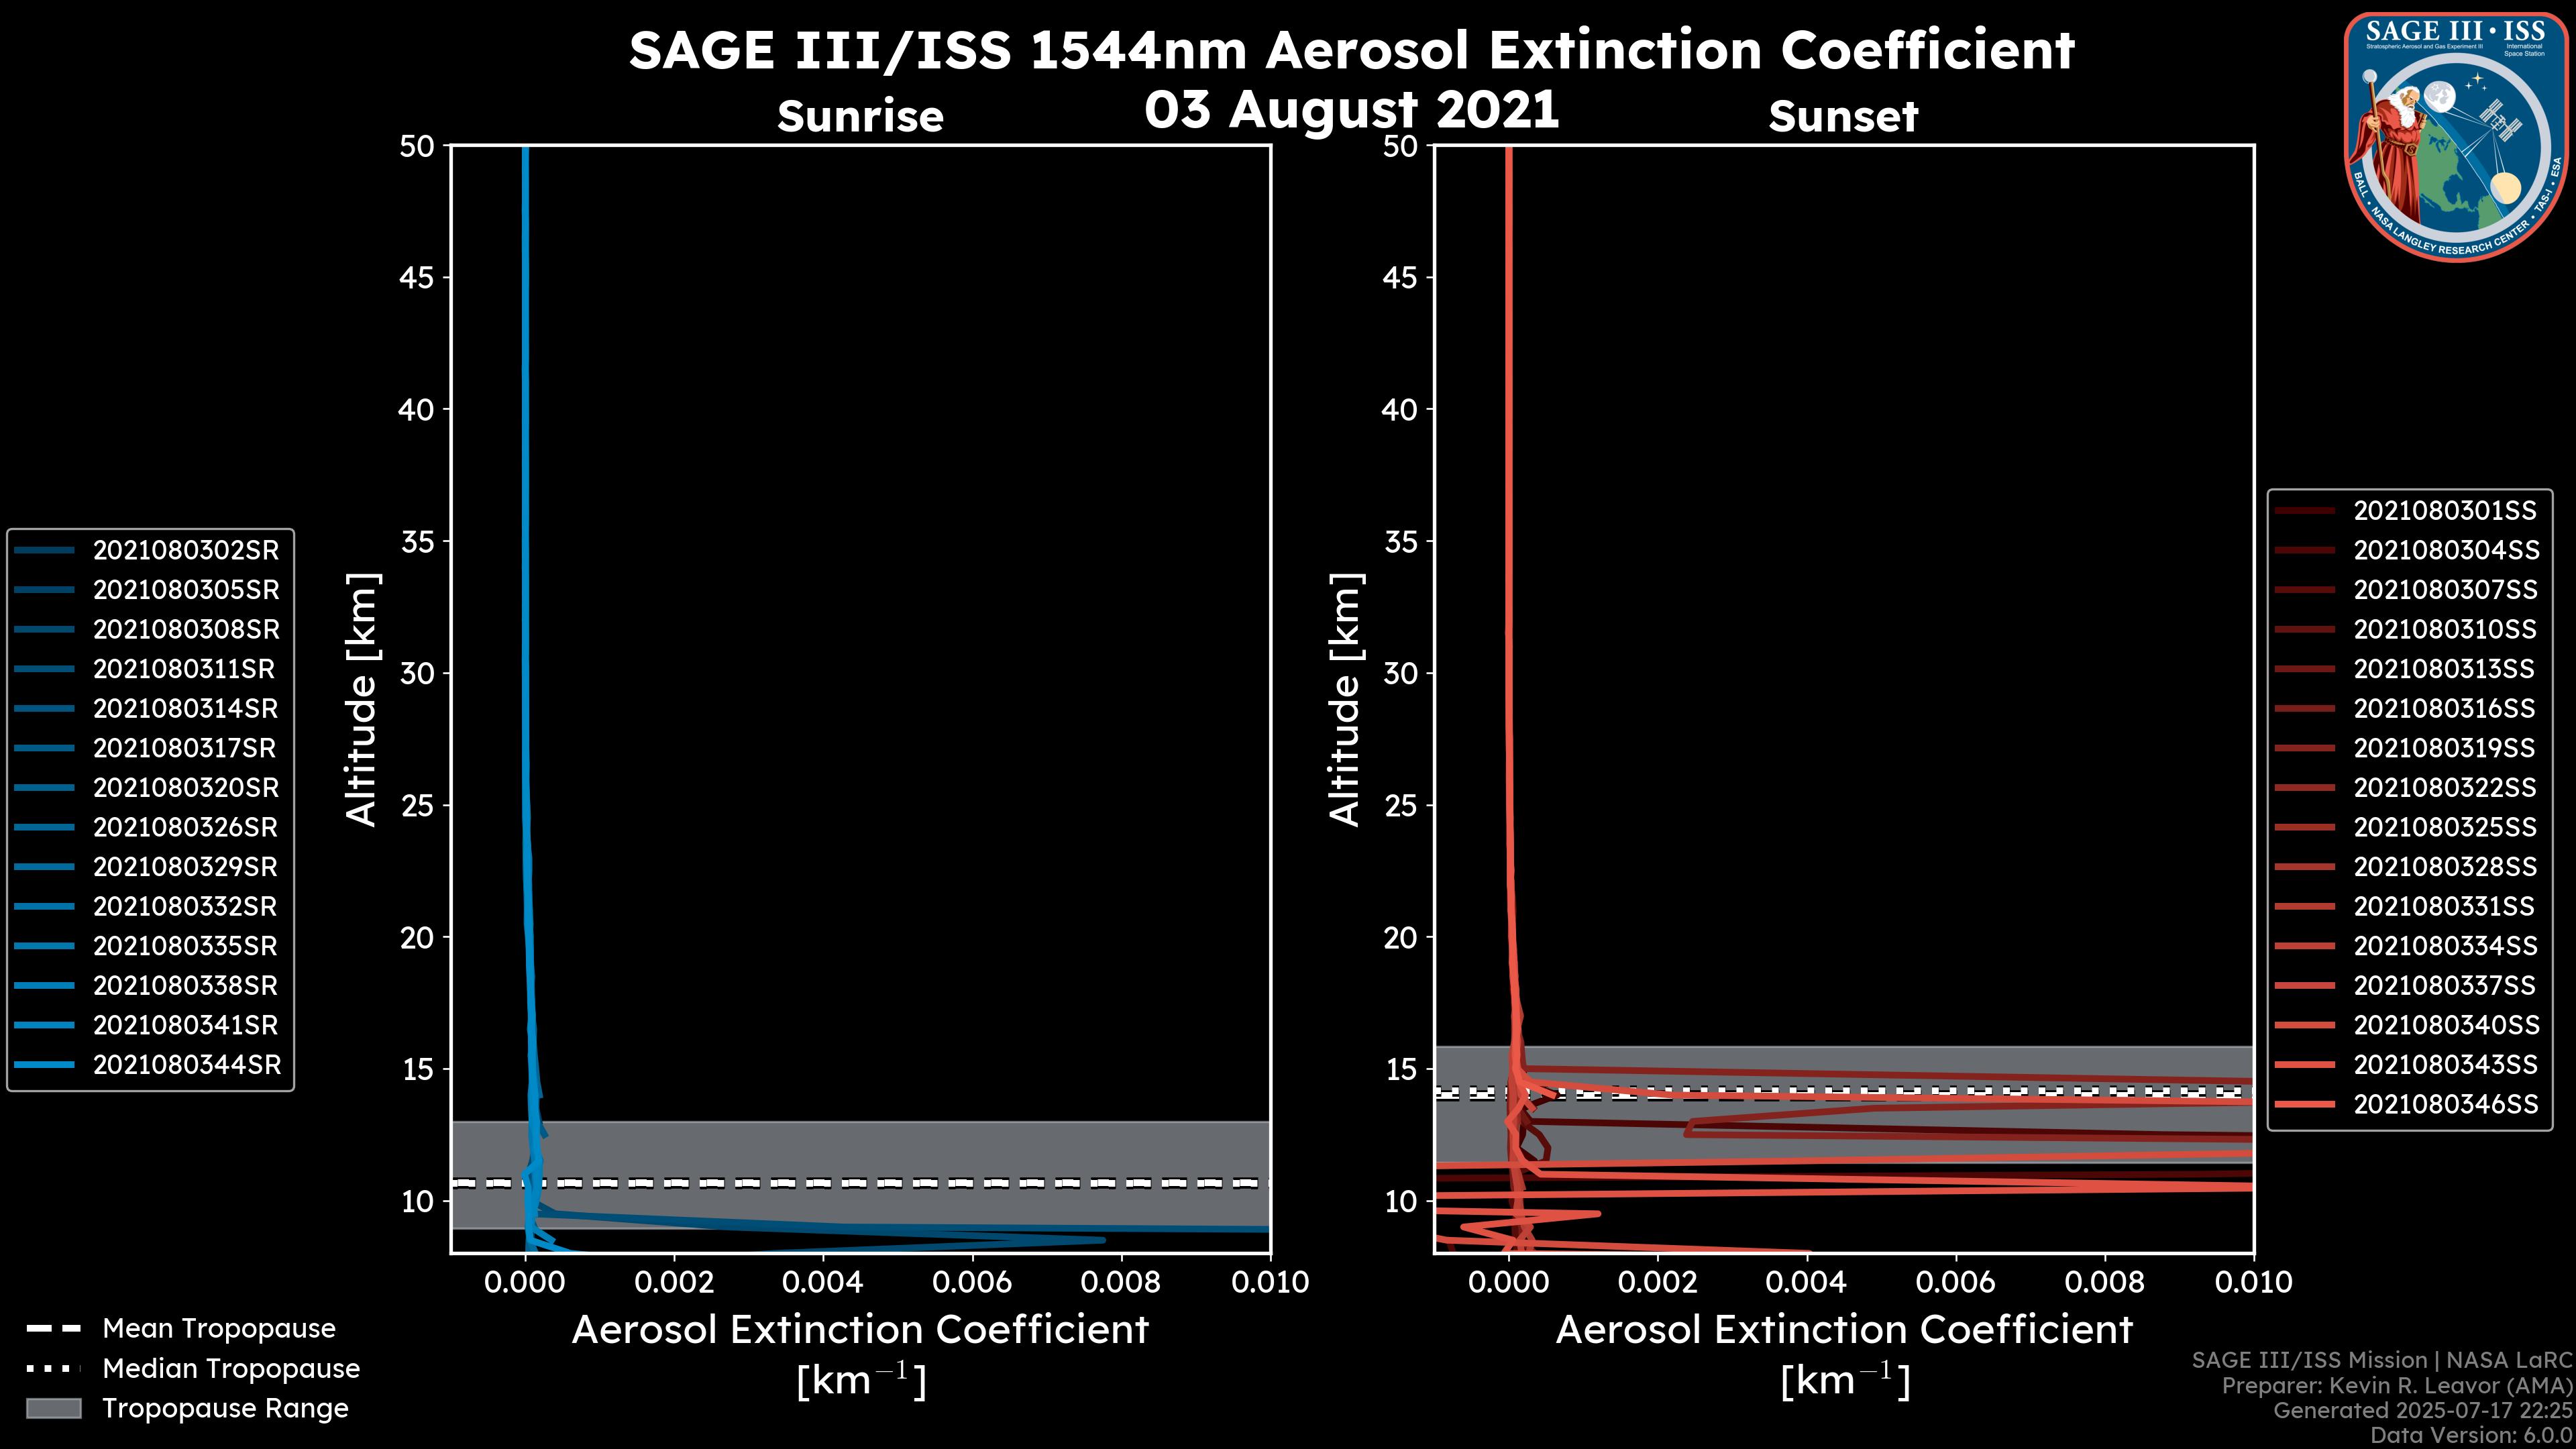Click the gray Tropopause Range legend swatch
The height and width of the screenshot is (1449, 2576).
click(x=53, y=1408)
